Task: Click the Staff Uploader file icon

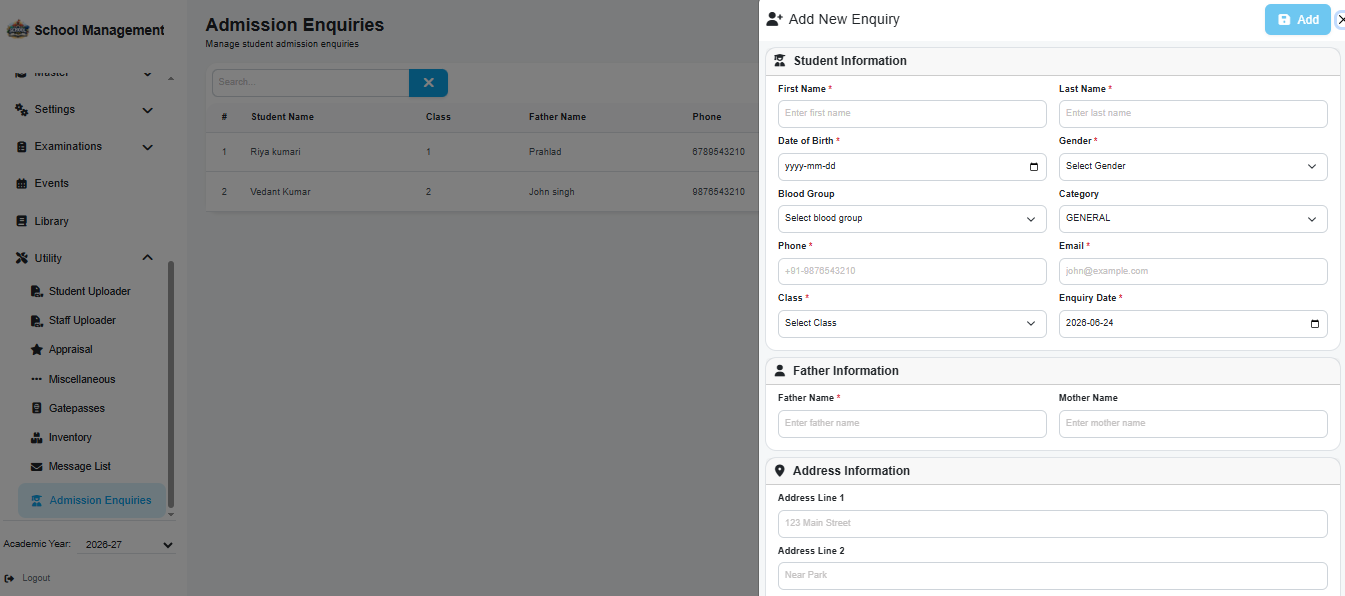Action: (37, 320)
